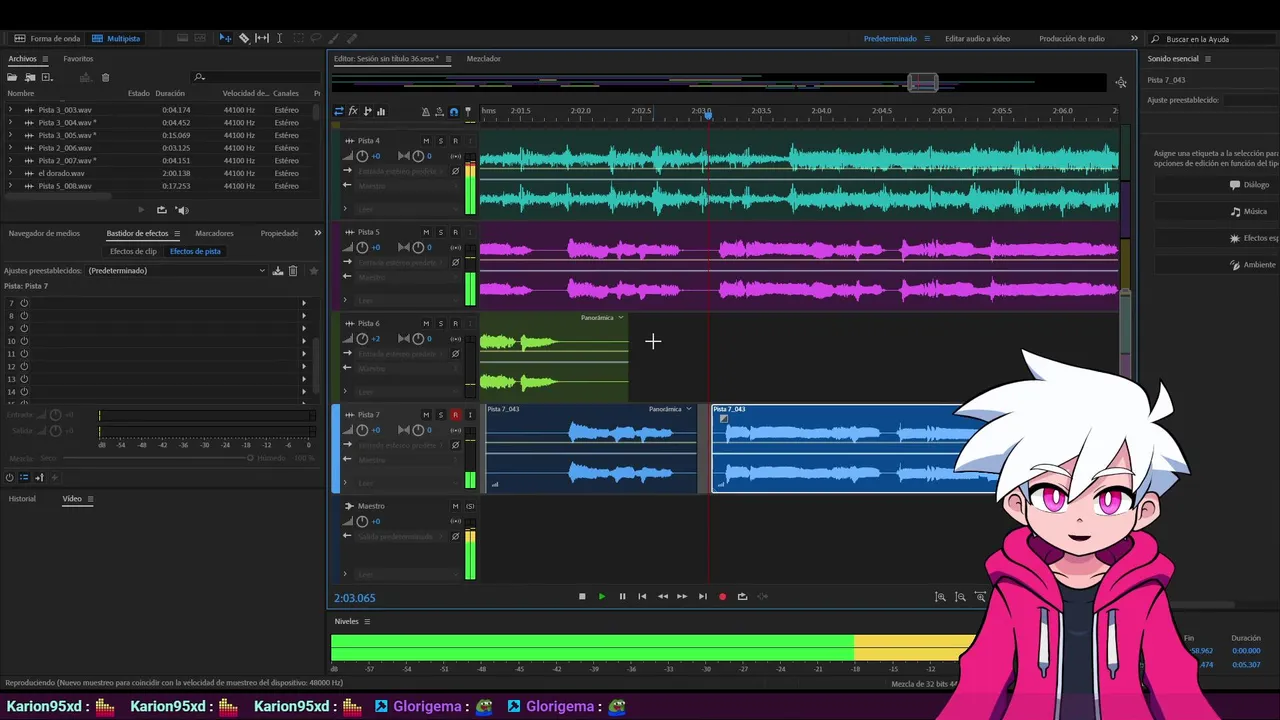
Task: Mute Pista 5 with M button
Action: point(426,232)
